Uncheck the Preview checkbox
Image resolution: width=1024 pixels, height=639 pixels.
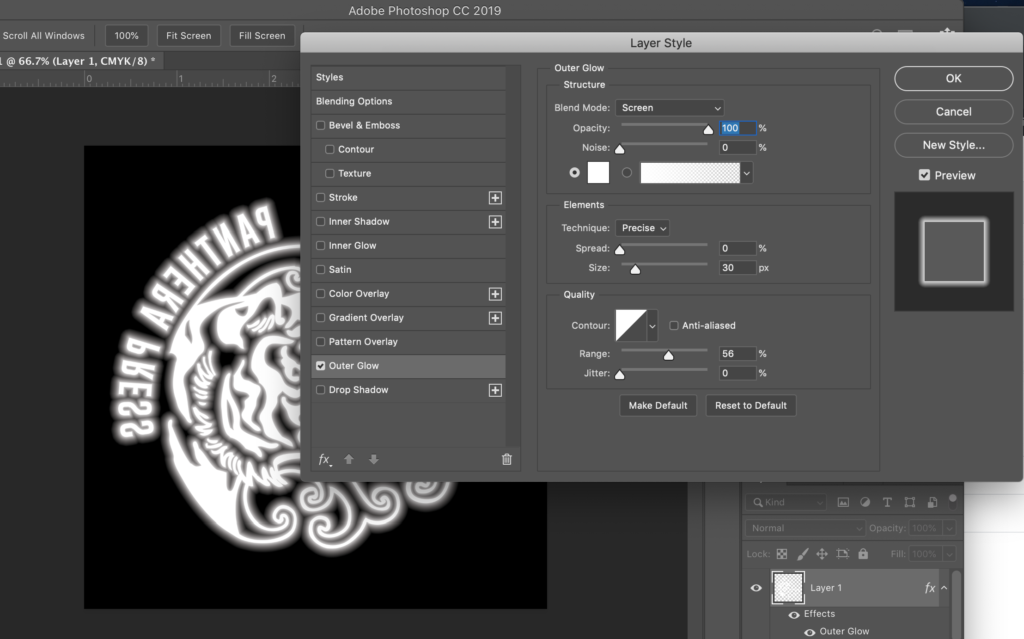924,175
